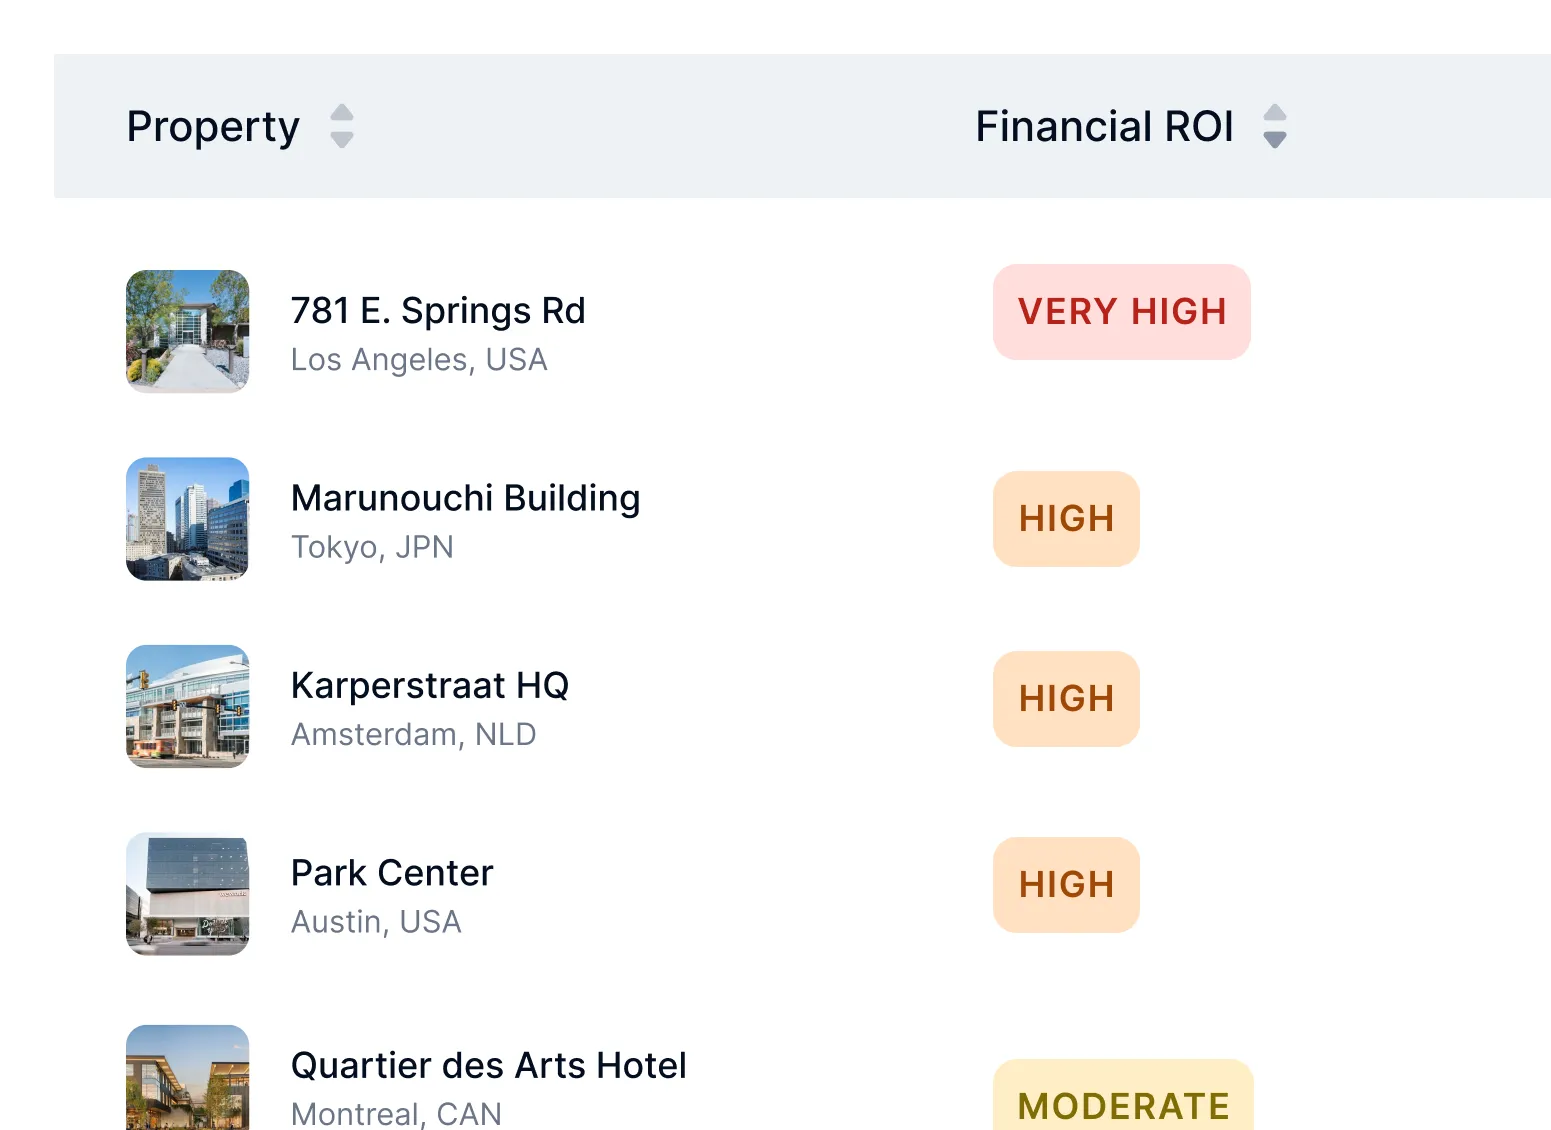Select the Quartier des Arts Hotel name

tap(489, 1066)
